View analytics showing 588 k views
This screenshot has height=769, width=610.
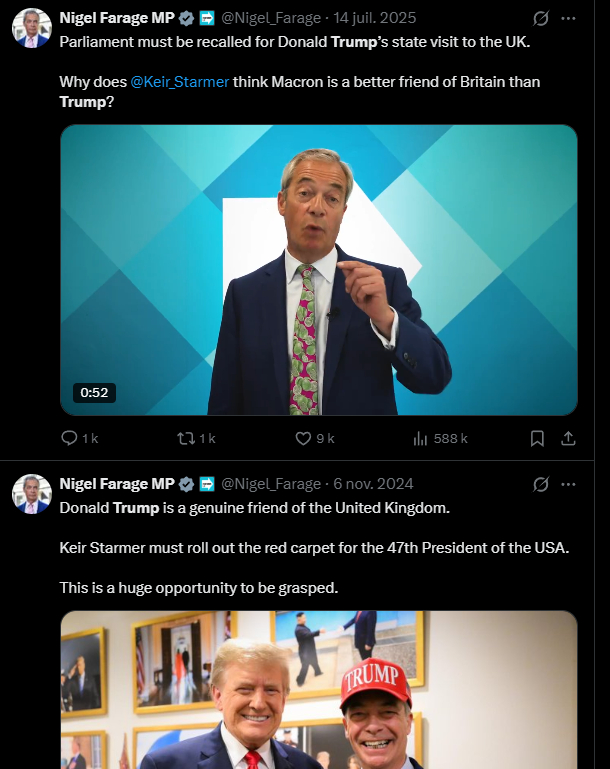[x=421, y=438]
